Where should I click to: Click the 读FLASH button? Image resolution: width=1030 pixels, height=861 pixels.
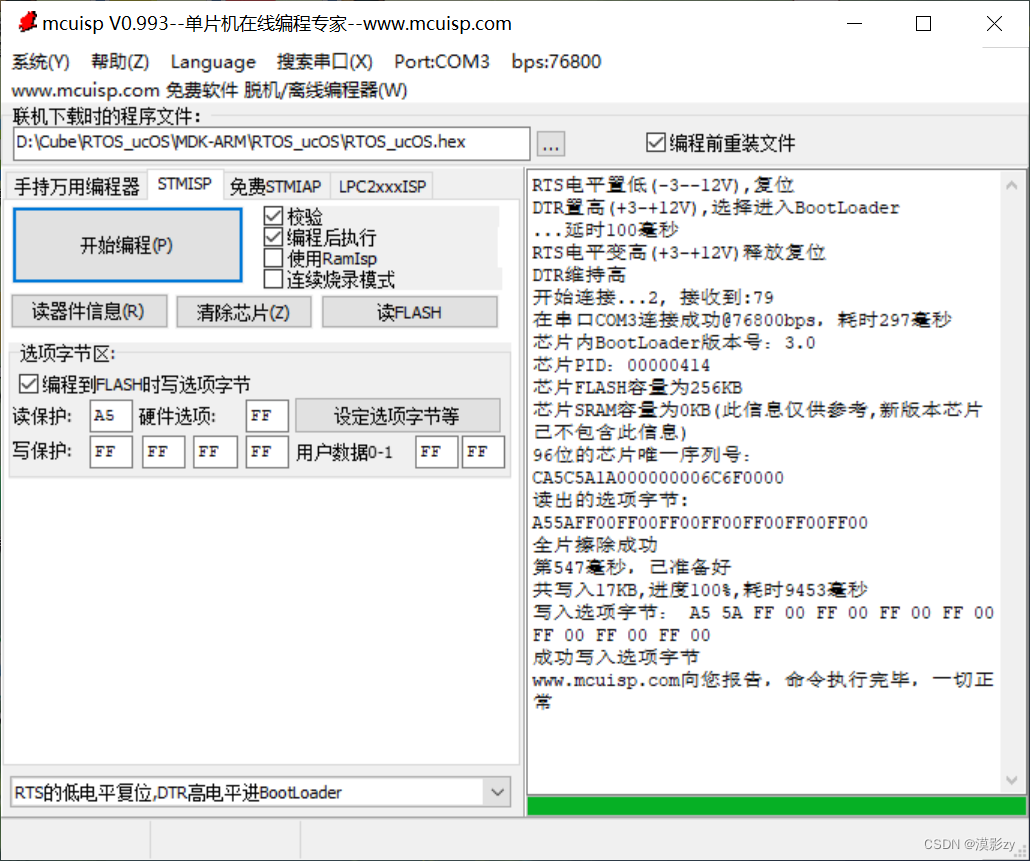409,311
